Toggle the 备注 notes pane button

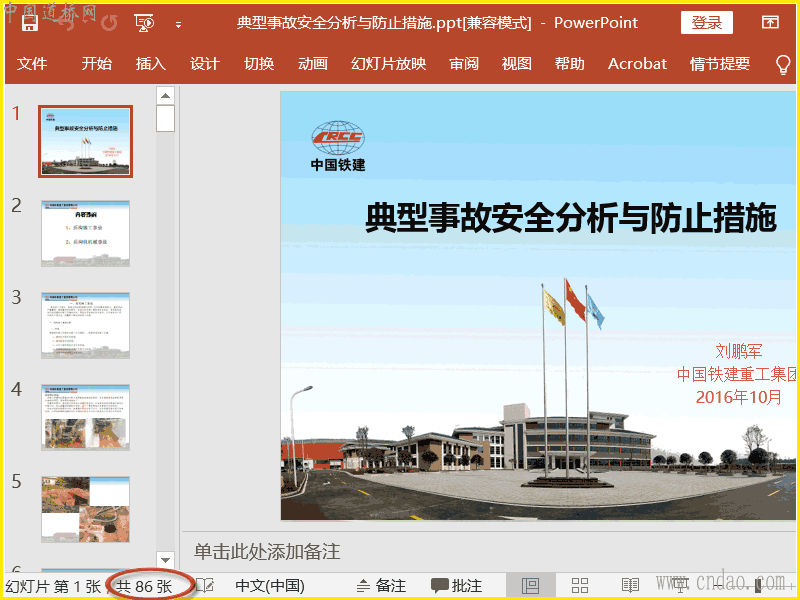coord(381,586)
